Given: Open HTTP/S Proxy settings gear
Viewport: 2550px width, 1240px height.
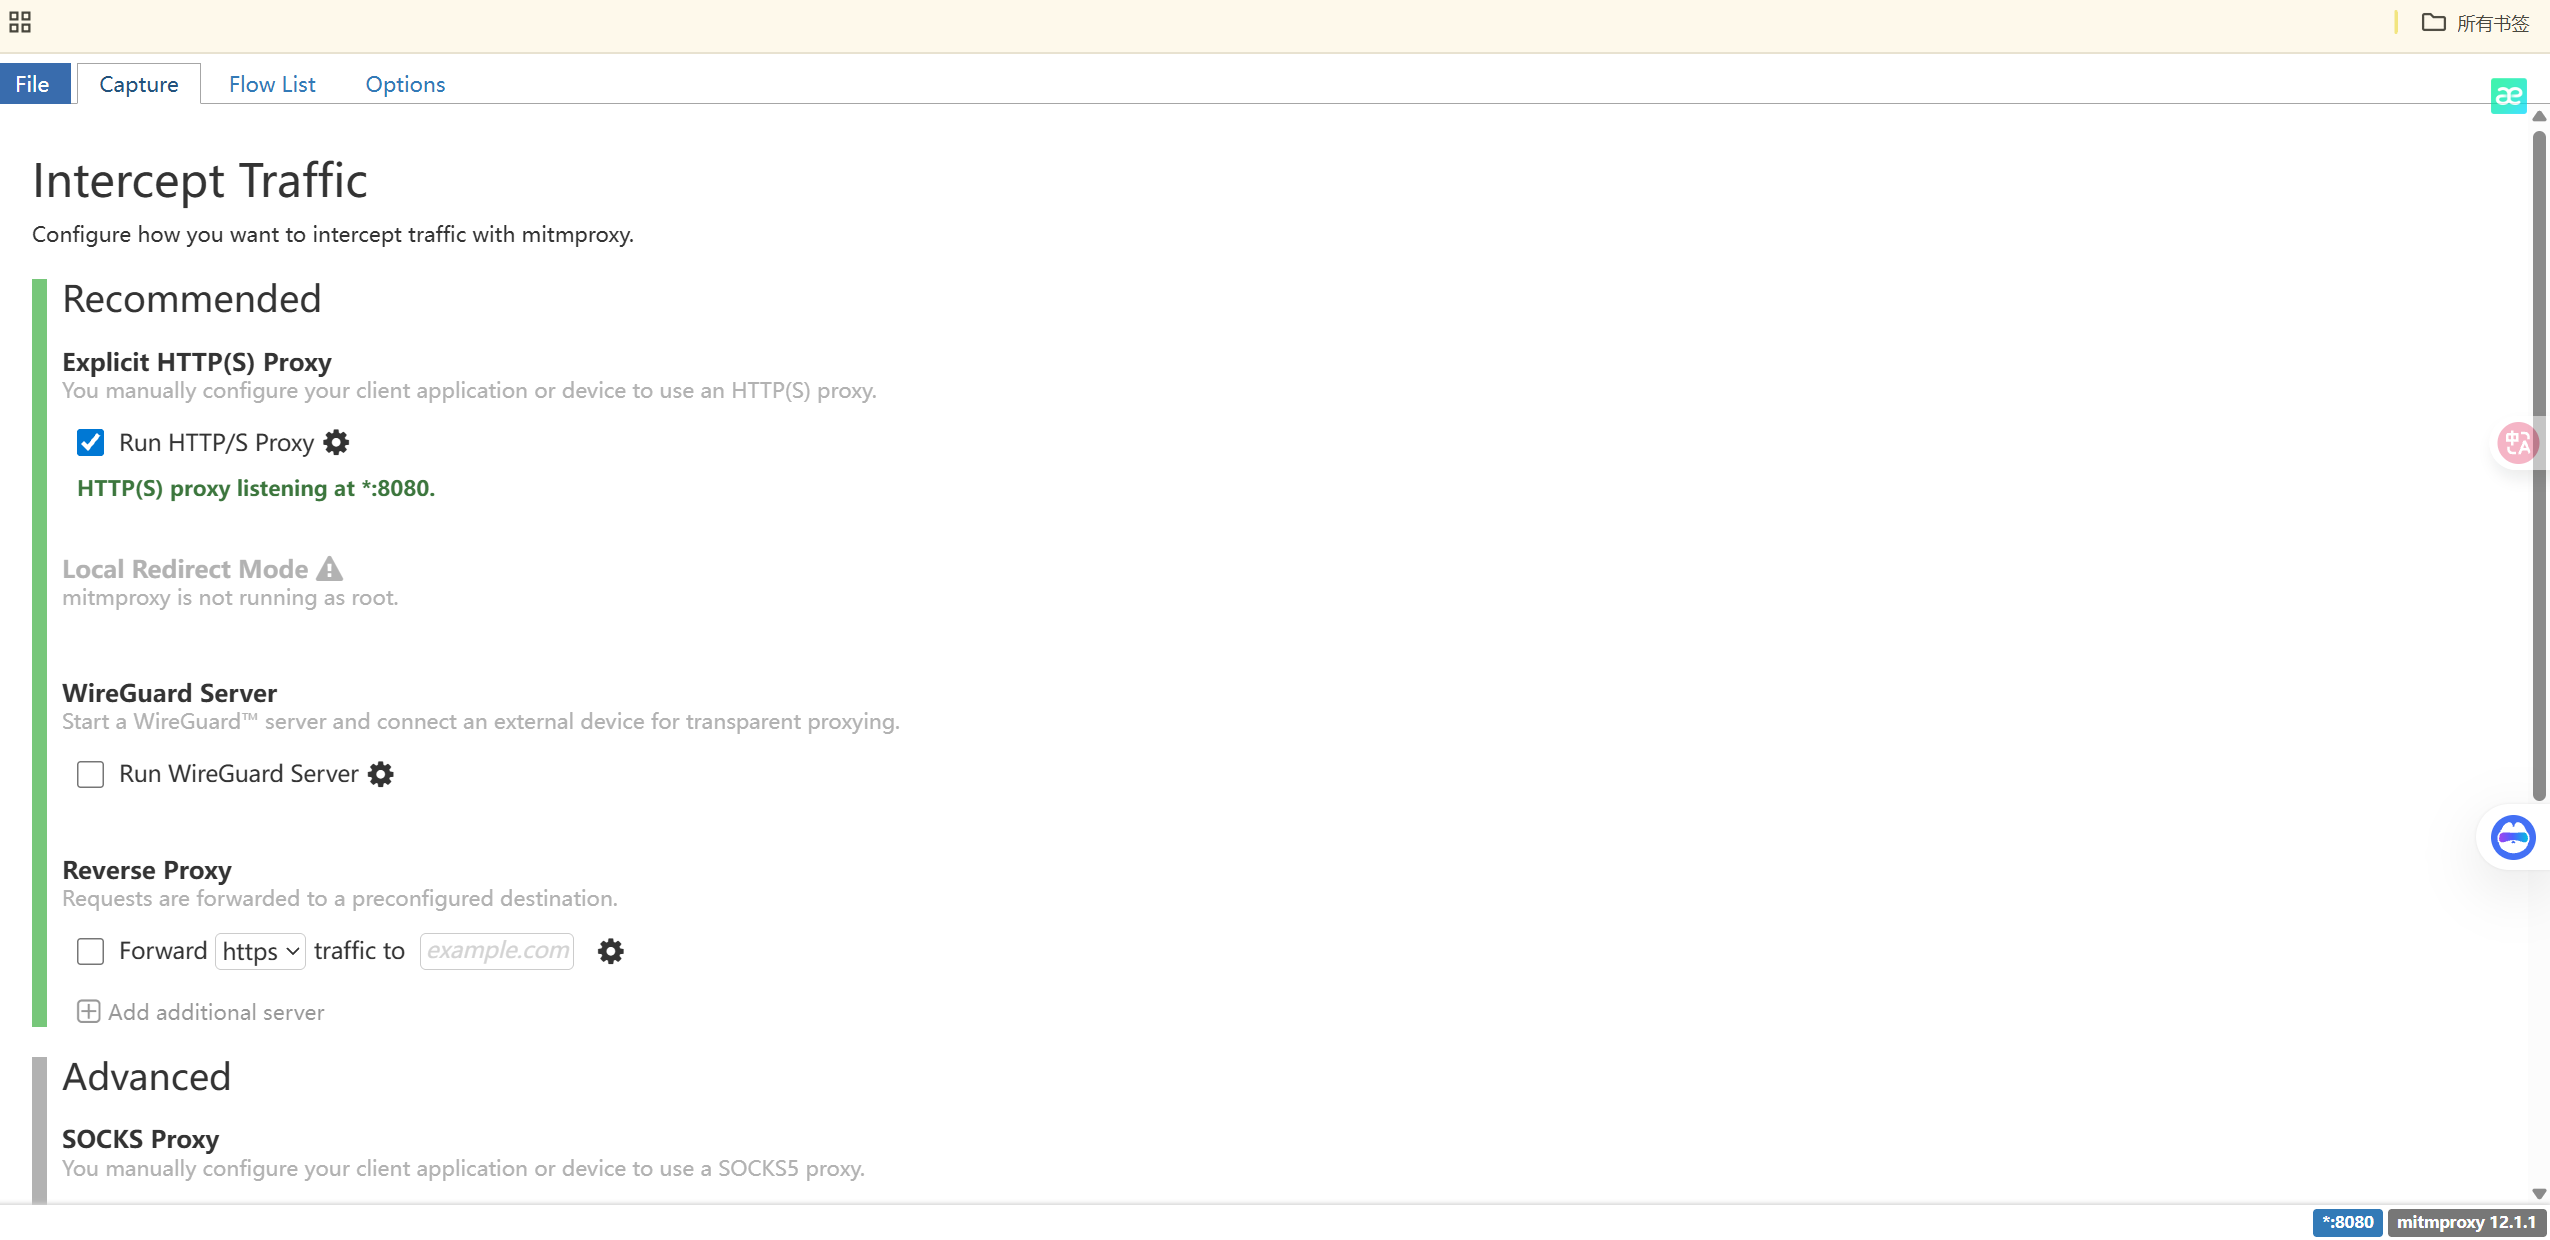Looking at the screenshot, I should [336, 443].
